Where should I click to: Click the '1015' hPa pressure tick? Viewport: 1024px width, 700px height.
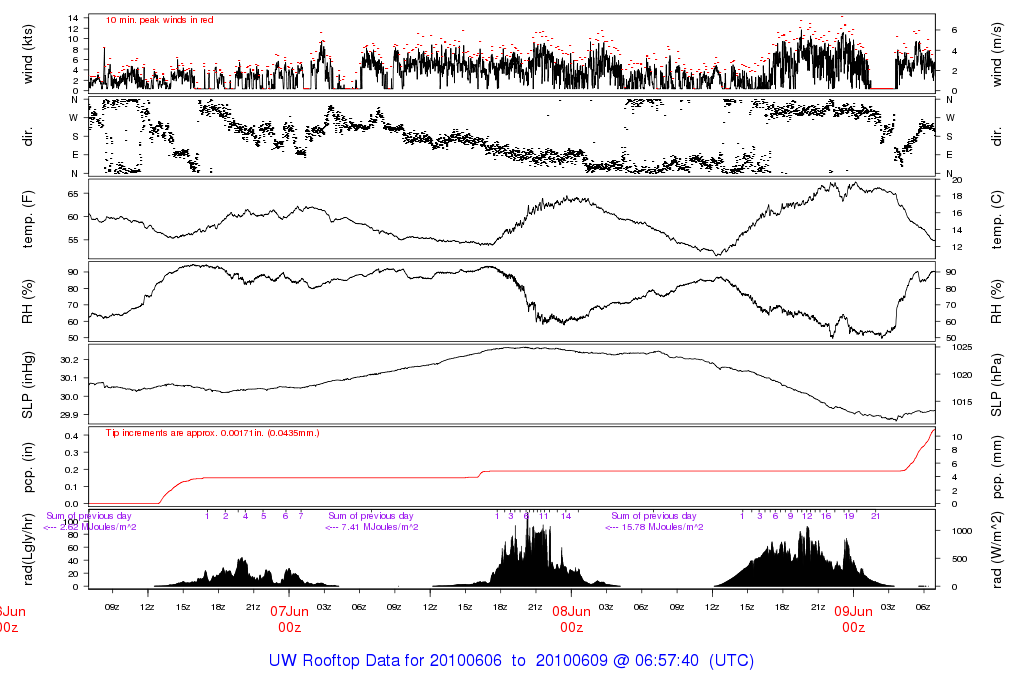[962, 402]
